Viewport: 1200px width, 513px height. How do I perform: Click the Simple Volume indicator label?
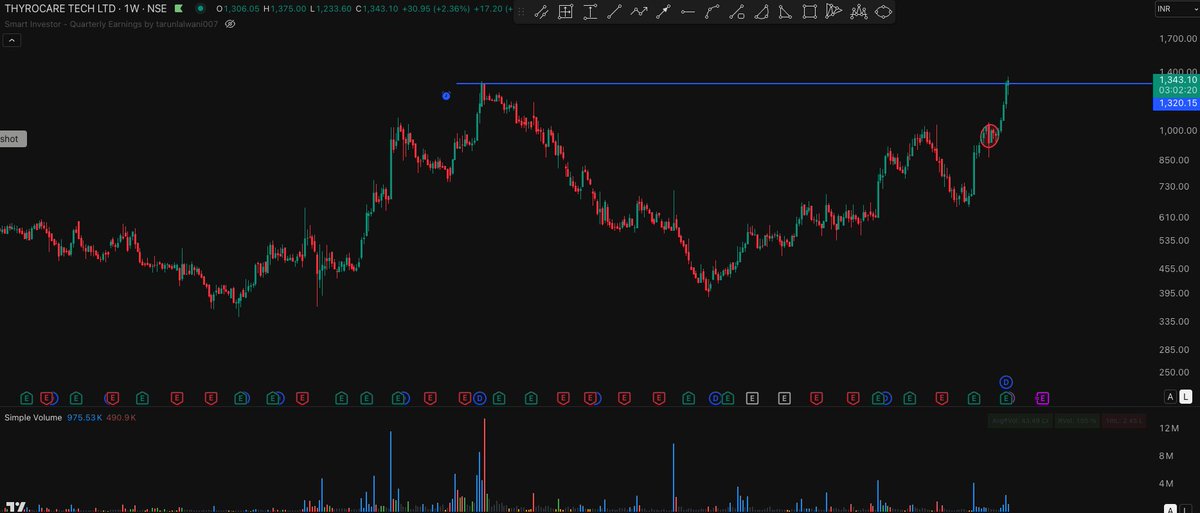32,417
